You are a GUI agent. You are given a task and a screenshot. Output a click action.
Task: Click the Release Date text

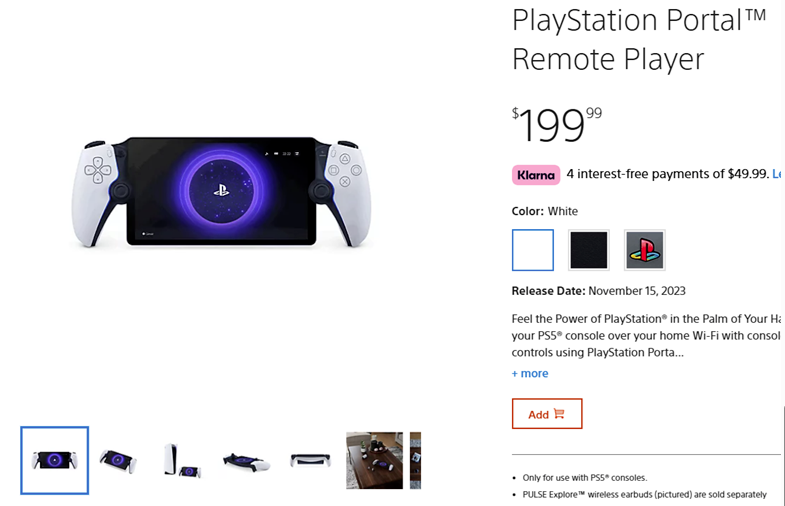coord(598,291)
